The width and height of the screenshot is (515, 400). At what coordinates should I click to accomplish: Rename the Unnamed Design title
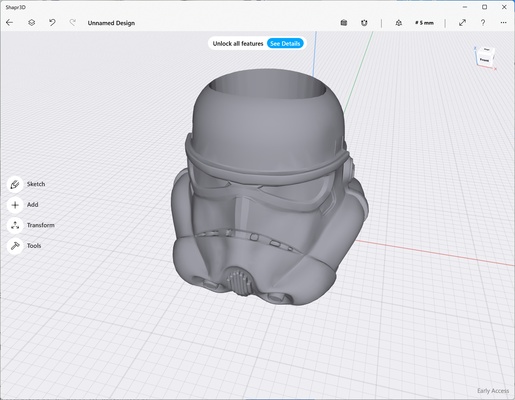pyautogui.click(x=111, y=23)
